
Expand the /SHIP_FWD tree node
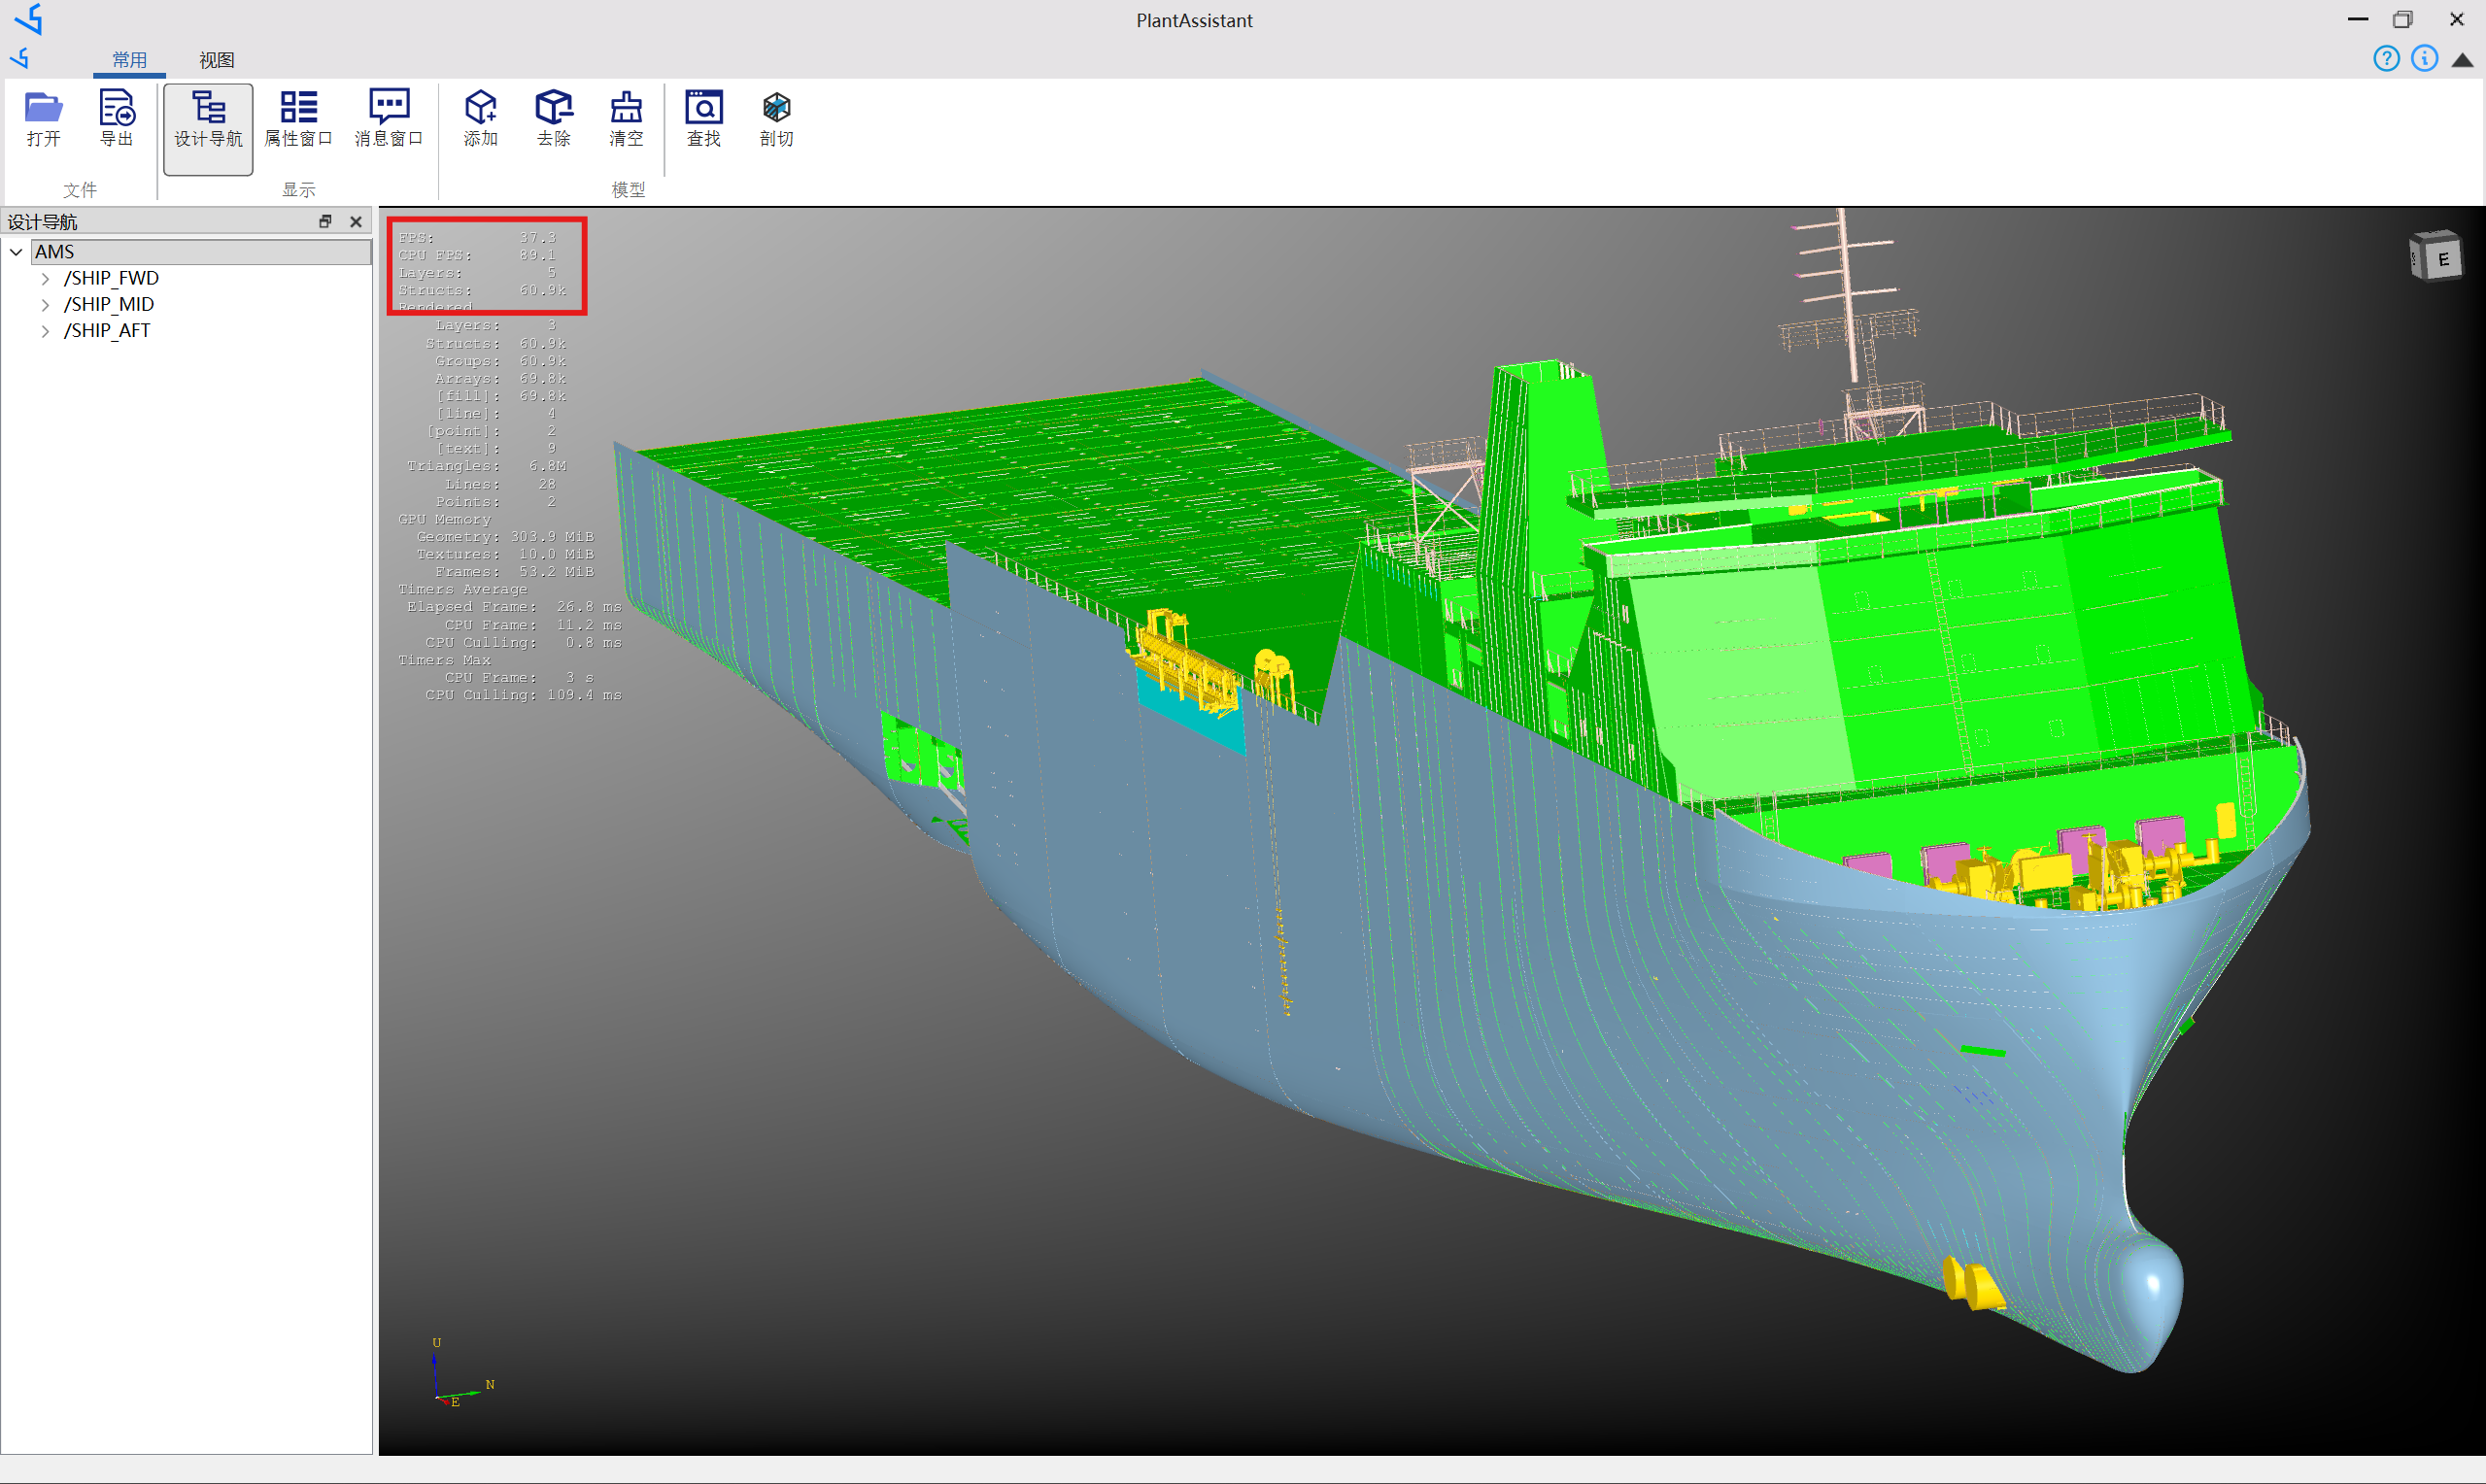tap(45, 278)
